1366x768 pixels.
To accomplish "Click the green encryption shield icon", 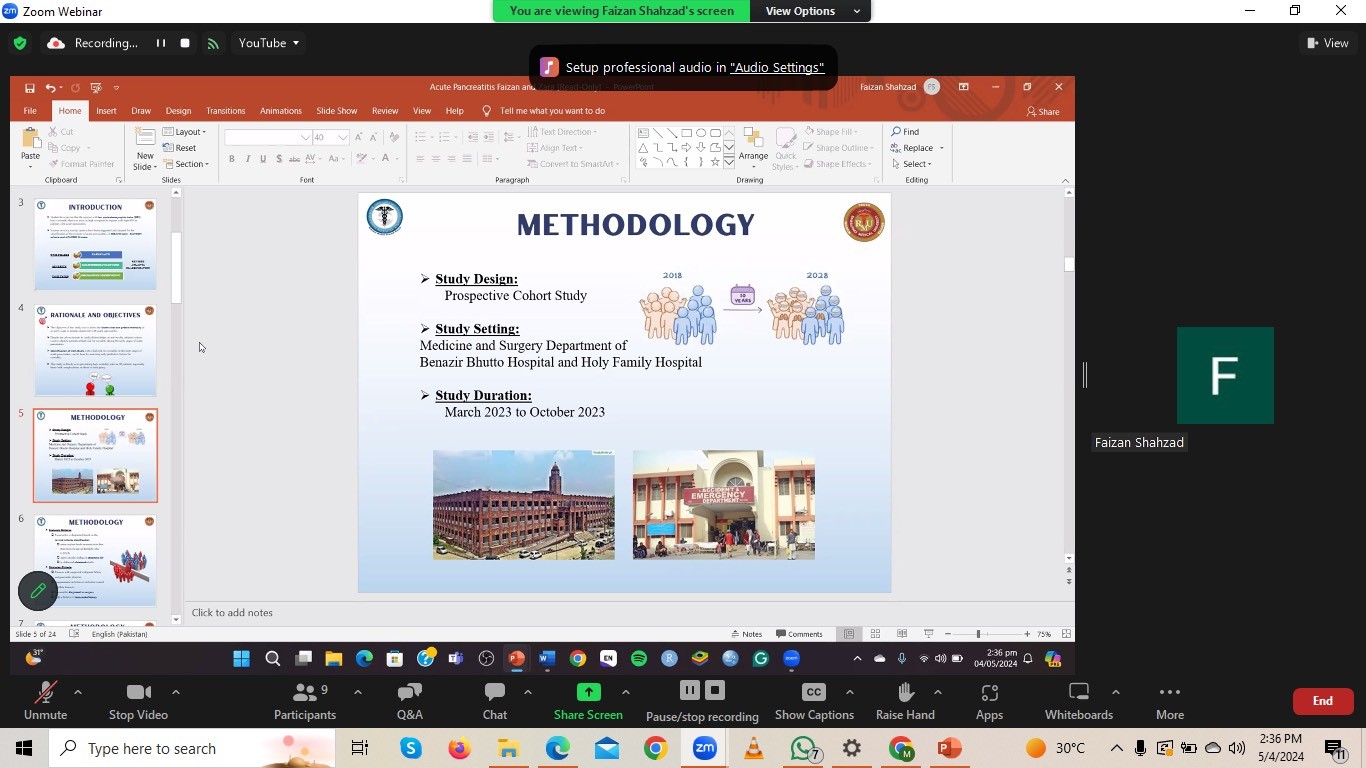I will 20,43.
